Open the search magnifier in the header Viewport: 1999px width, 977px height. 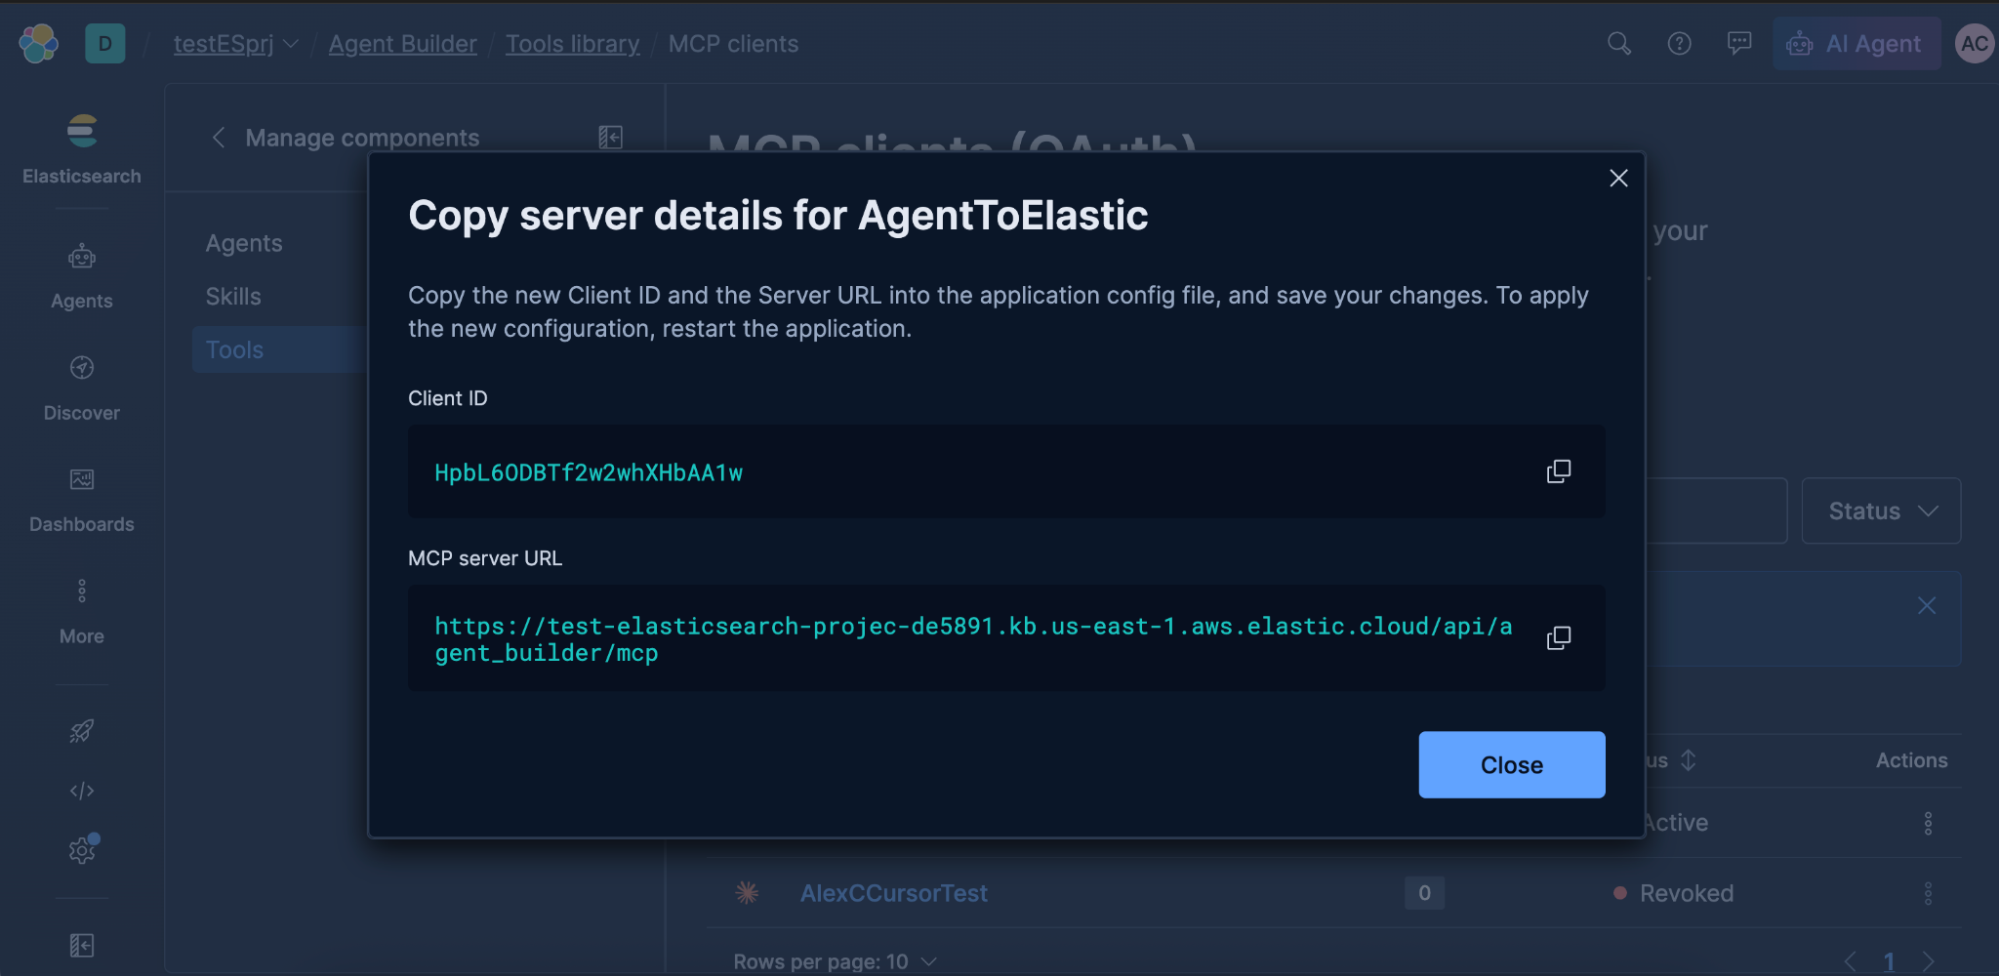[x=1618, y=44]
